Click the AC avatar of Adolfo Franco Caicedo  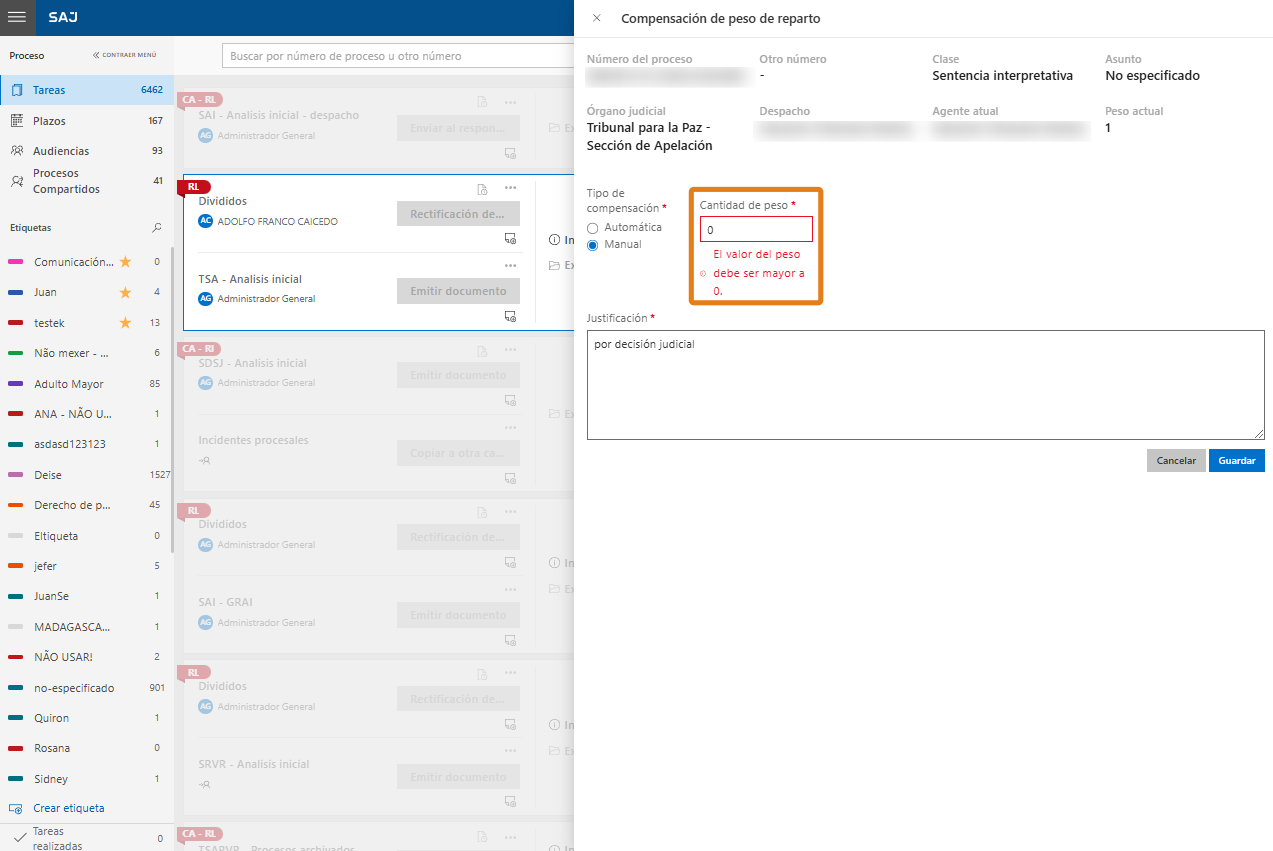tap(205, 221)
